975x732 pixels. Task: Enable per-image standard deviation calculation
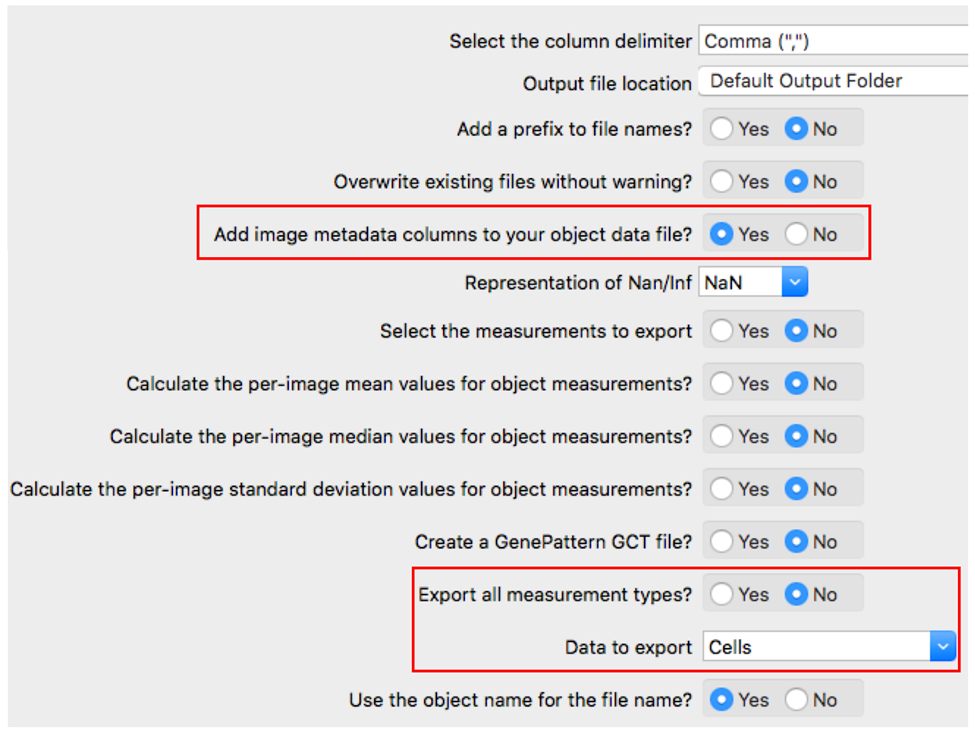click(722, 489)
